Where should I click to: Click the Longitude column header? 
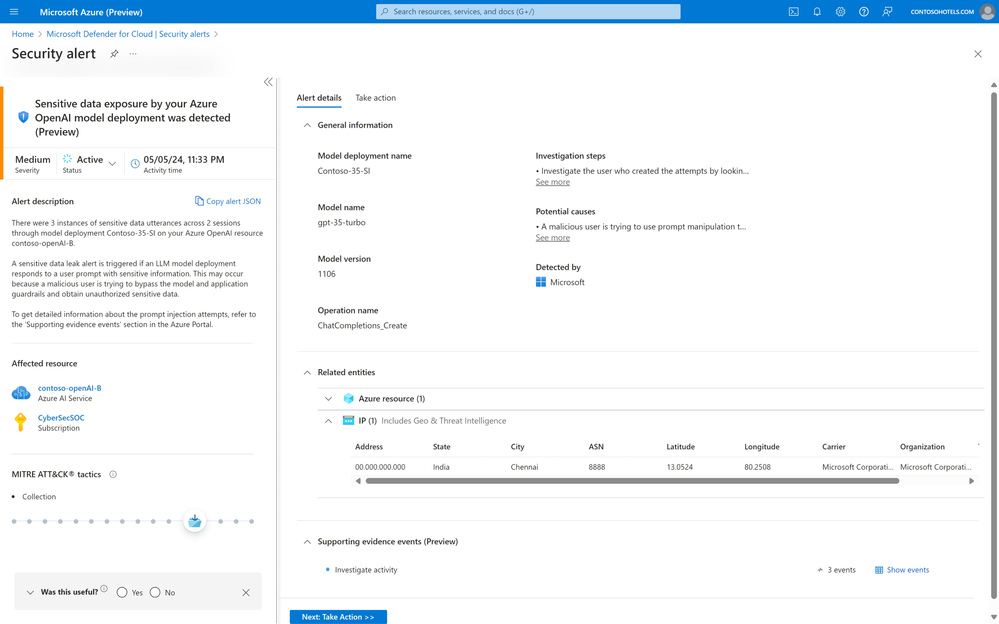pyautogui.click(x=762, y=447)
